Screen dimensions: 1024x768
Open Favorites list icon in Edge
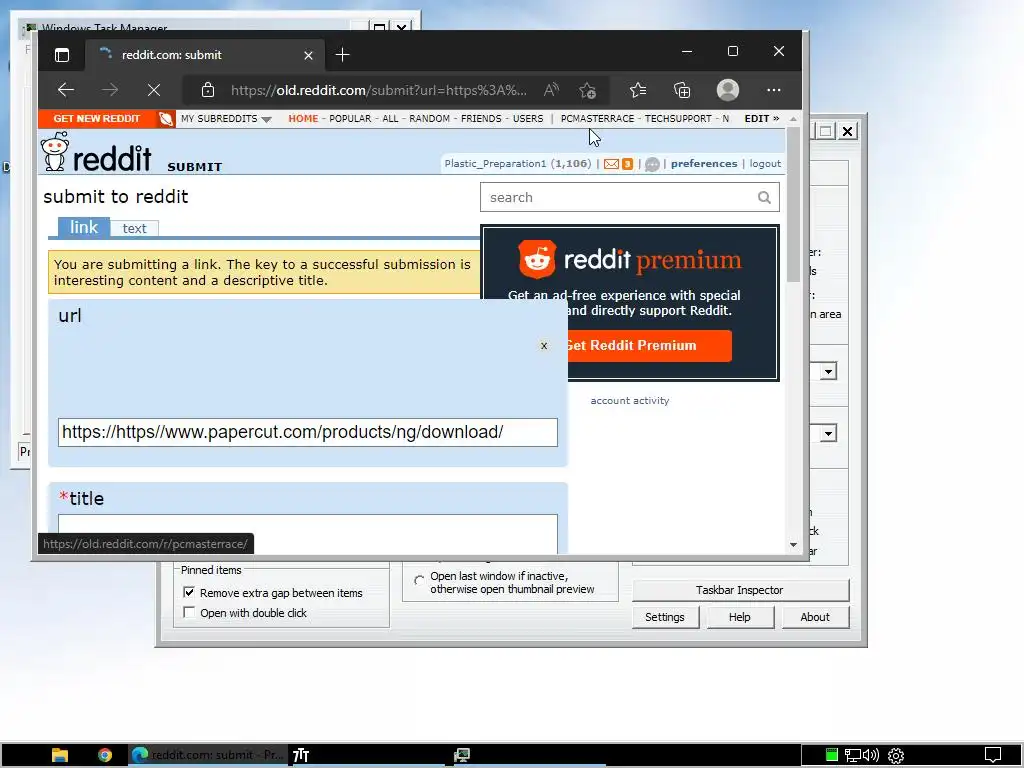click(x=638, y=90)
